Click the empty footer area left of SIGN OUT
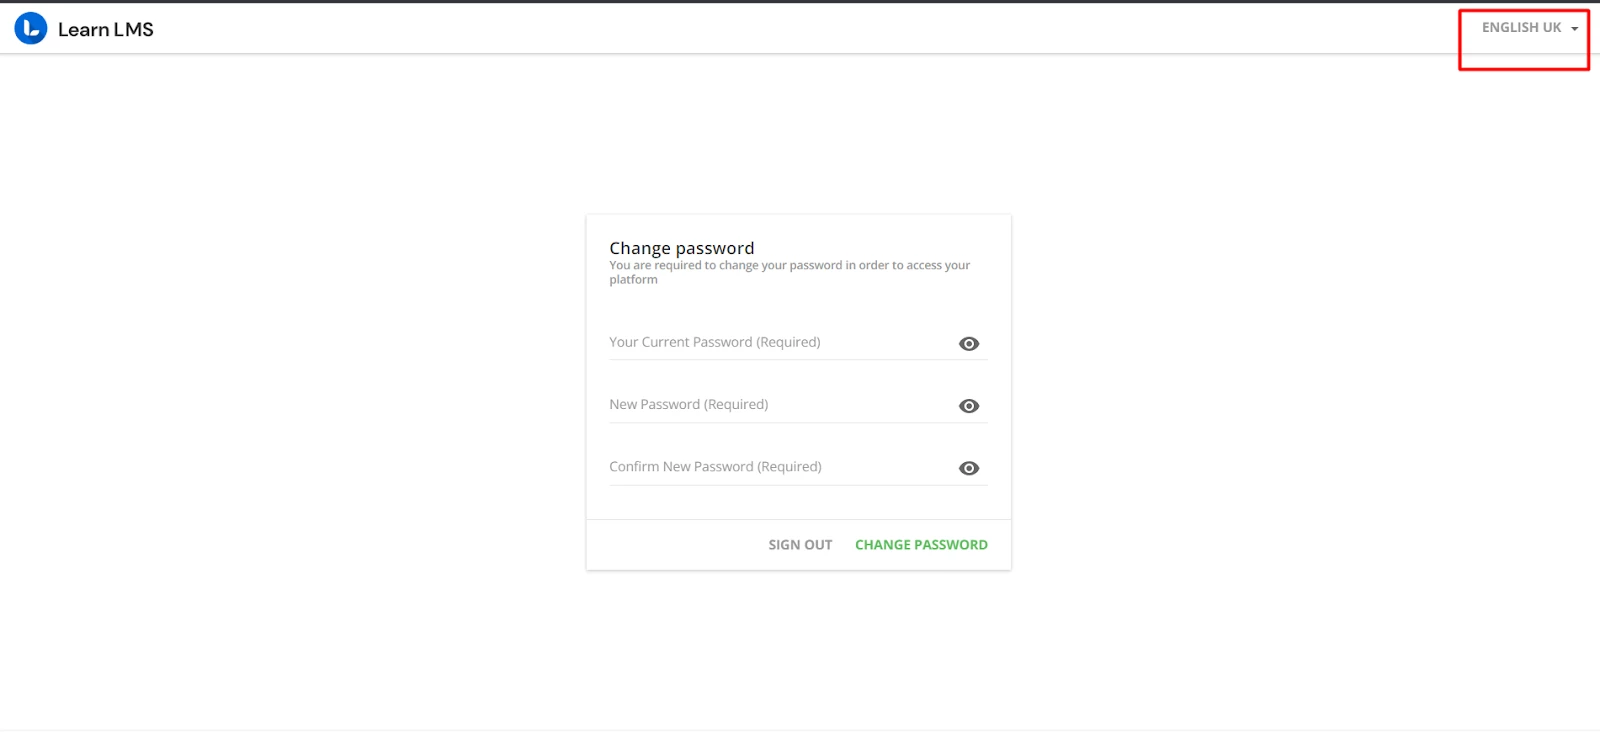This screenshot has width=1600, height=749. coord(670,545)
